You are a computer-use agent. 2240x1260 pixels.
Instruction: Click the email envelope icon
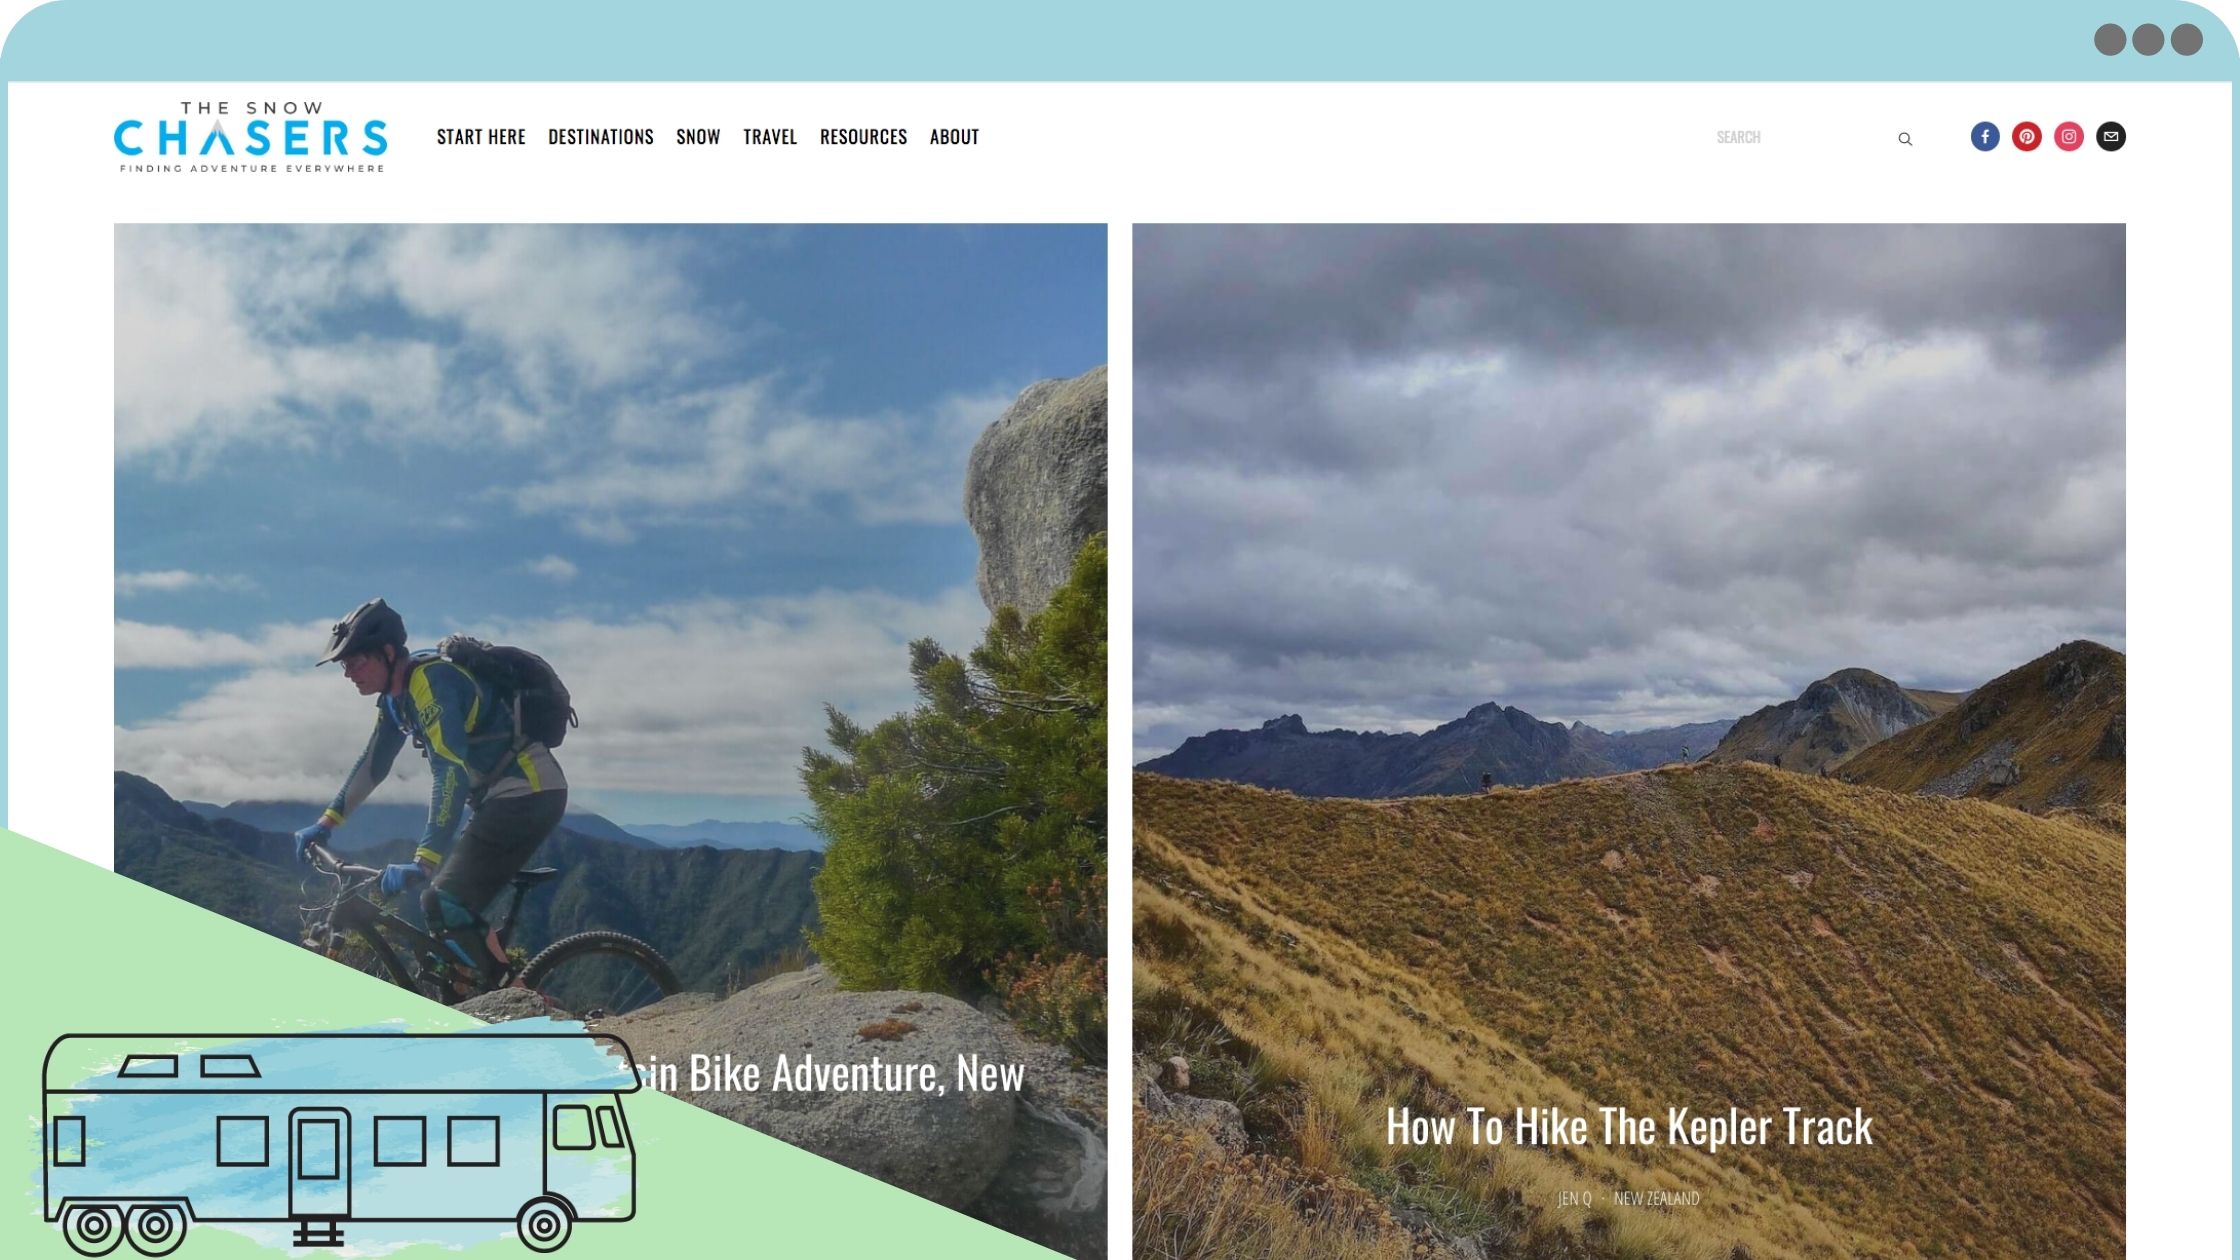[x=2111, y=137]
